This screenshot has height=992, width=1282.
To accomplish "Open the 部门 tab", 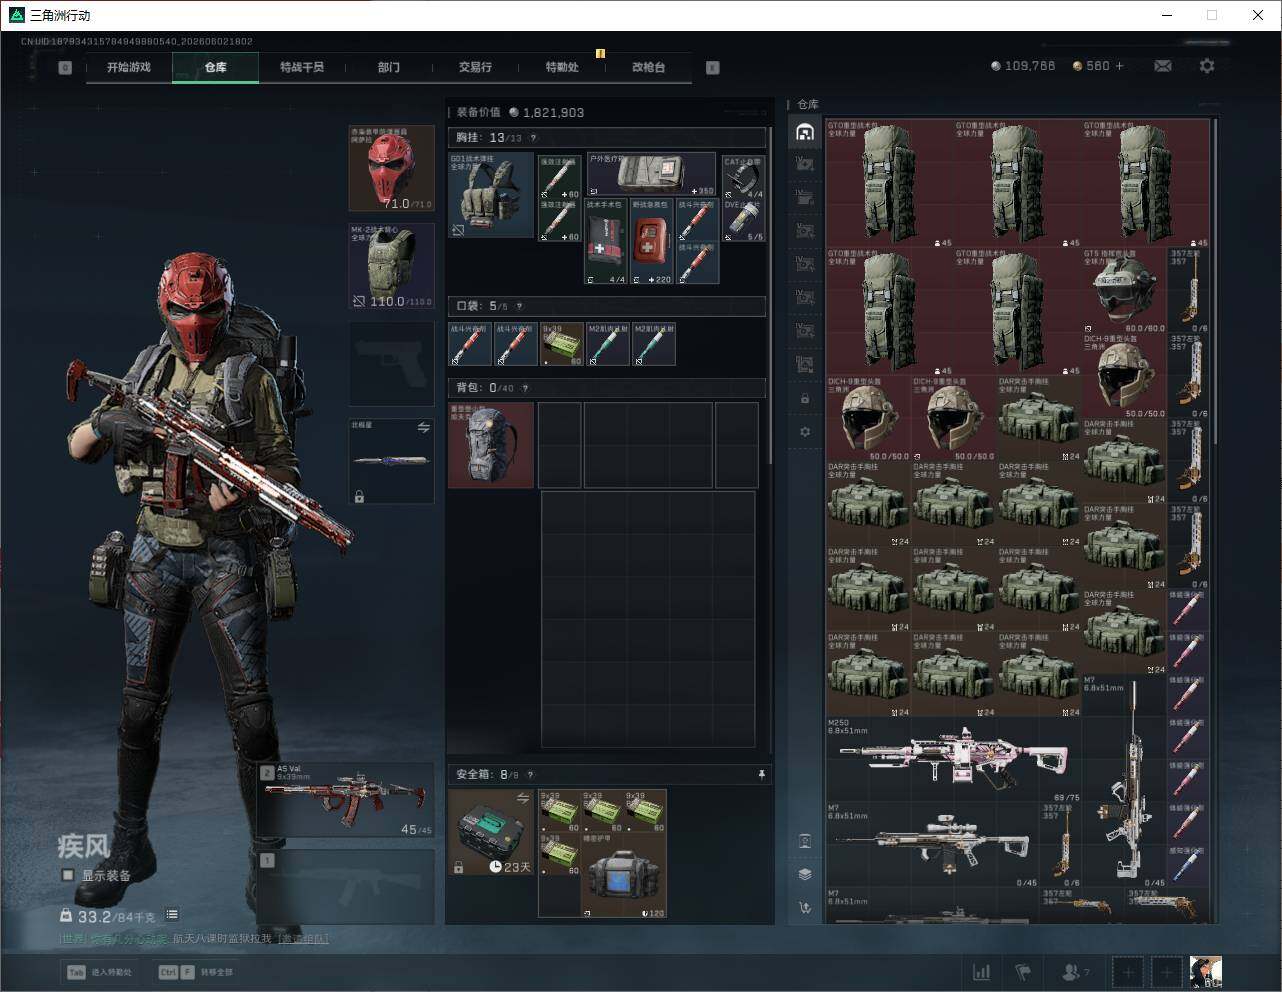I will pyautogui.click(x=388, y=67).
